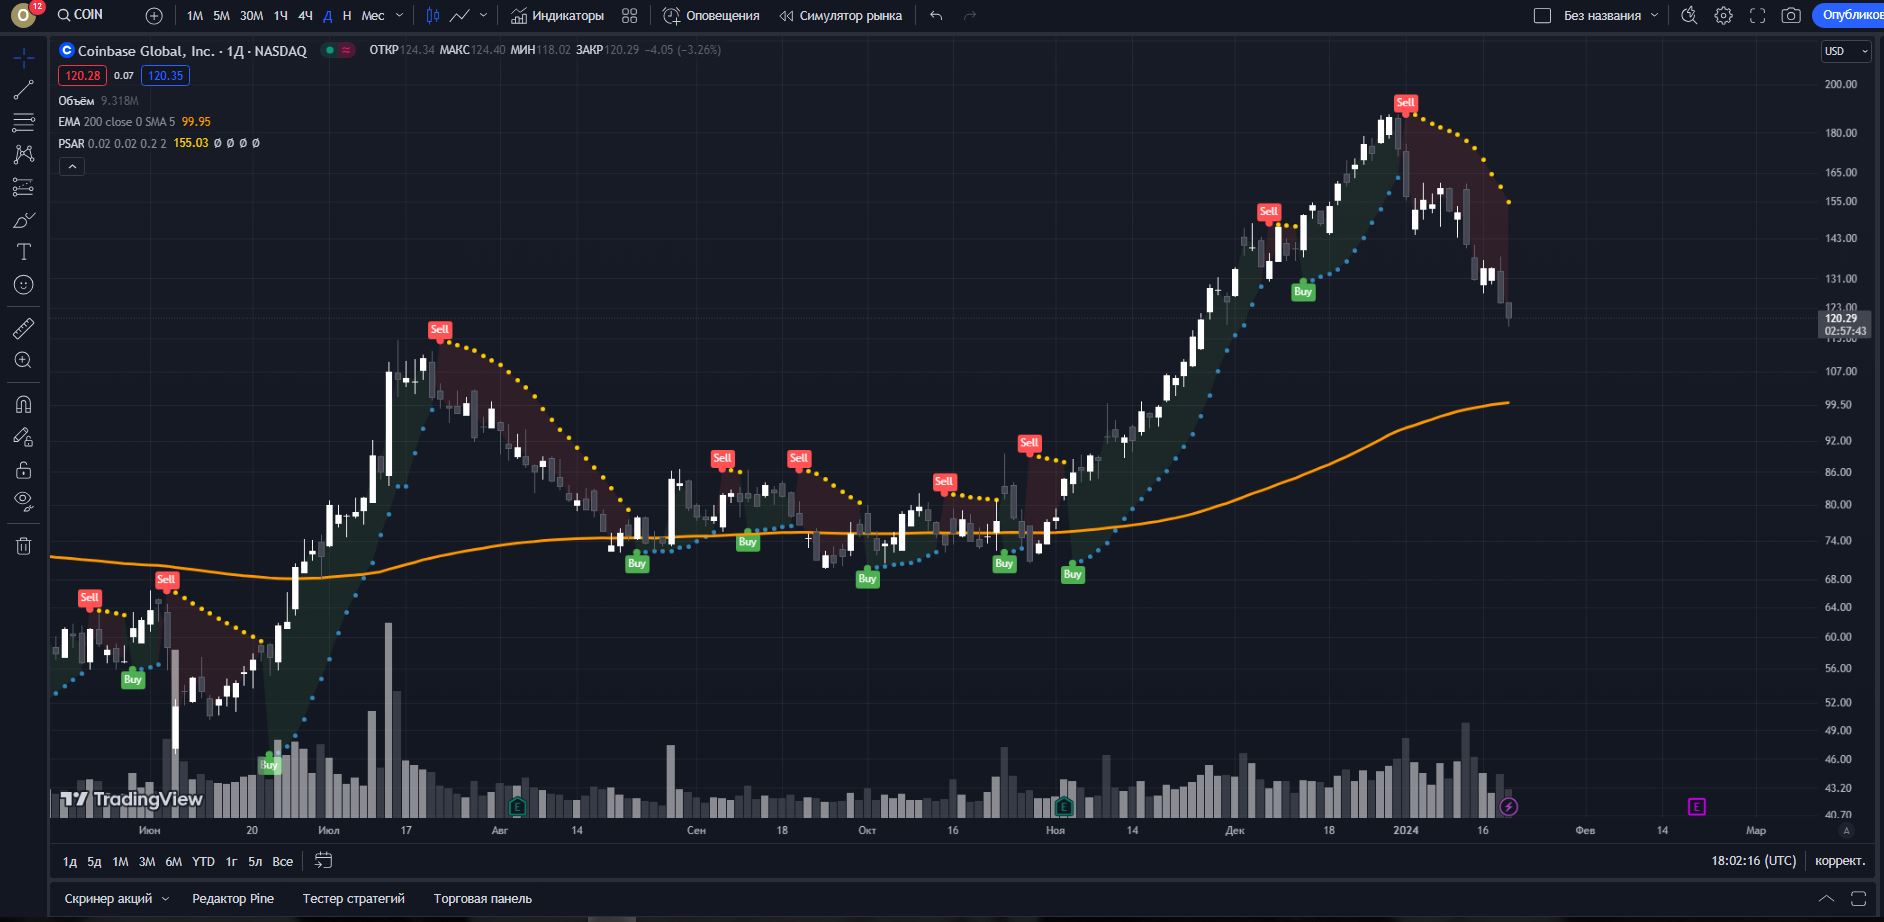Enter fullscreen mode

pos(1757,16)
